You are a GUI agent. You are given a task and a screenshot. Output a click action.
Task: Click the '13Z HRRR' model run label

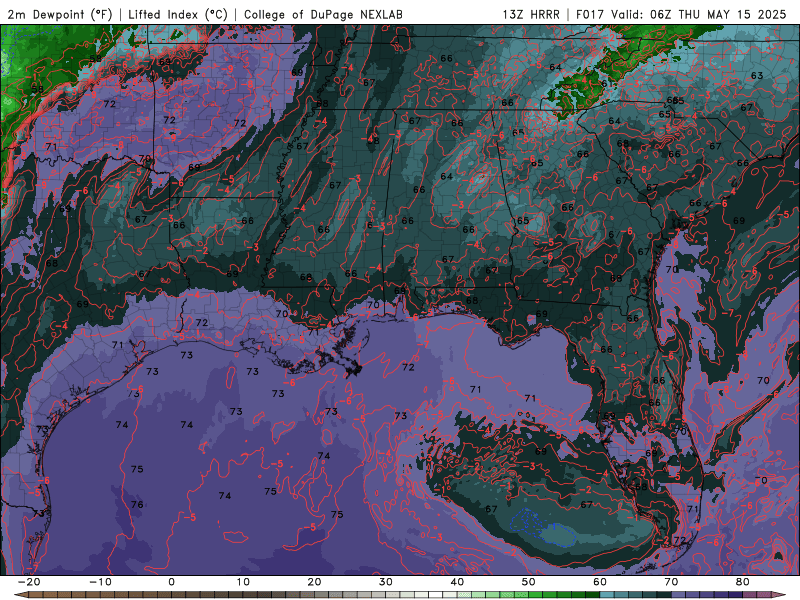click(x=531, y=14)
